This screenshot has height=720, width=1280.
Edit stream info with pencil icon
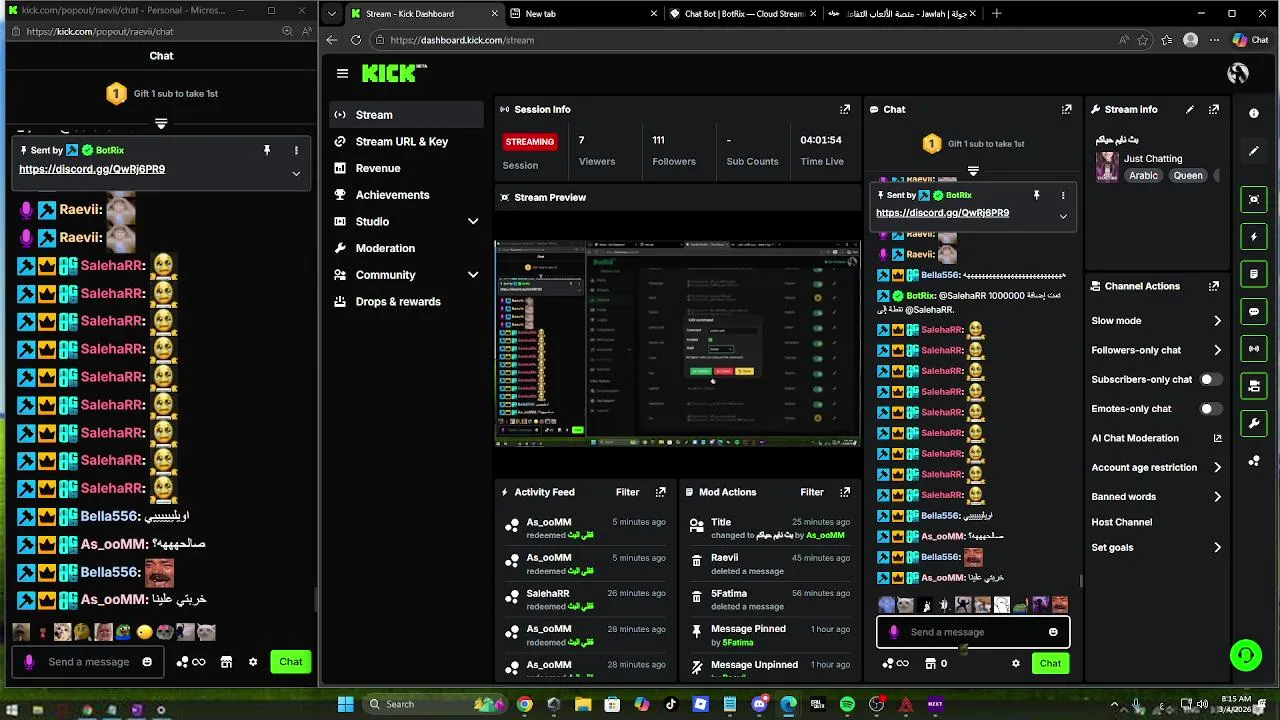tap(1190, 109)
